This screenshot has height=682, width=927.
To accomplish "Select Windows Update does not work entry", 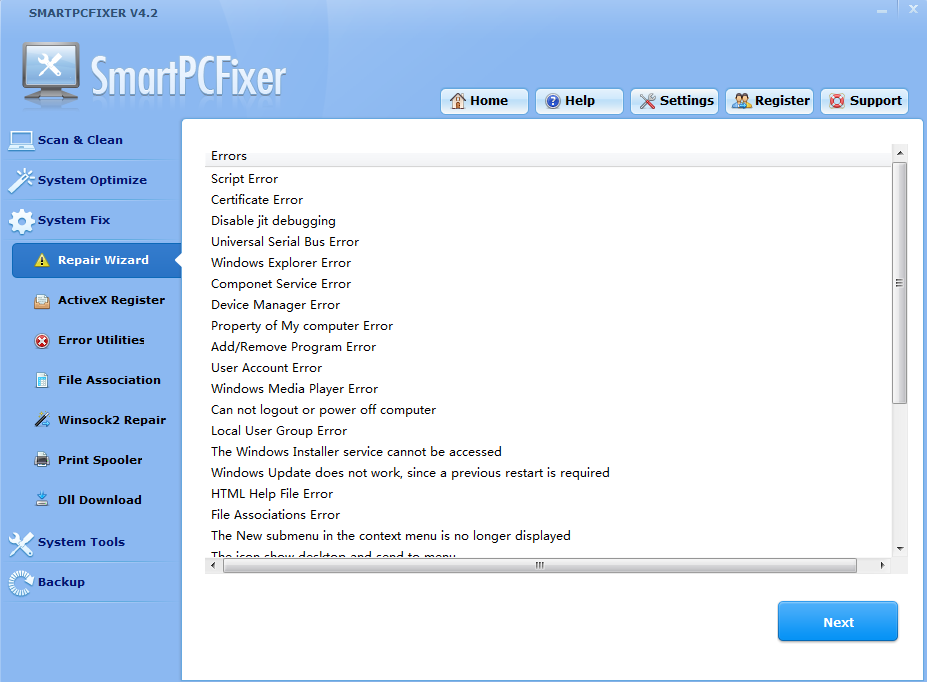I will point(410,473).
